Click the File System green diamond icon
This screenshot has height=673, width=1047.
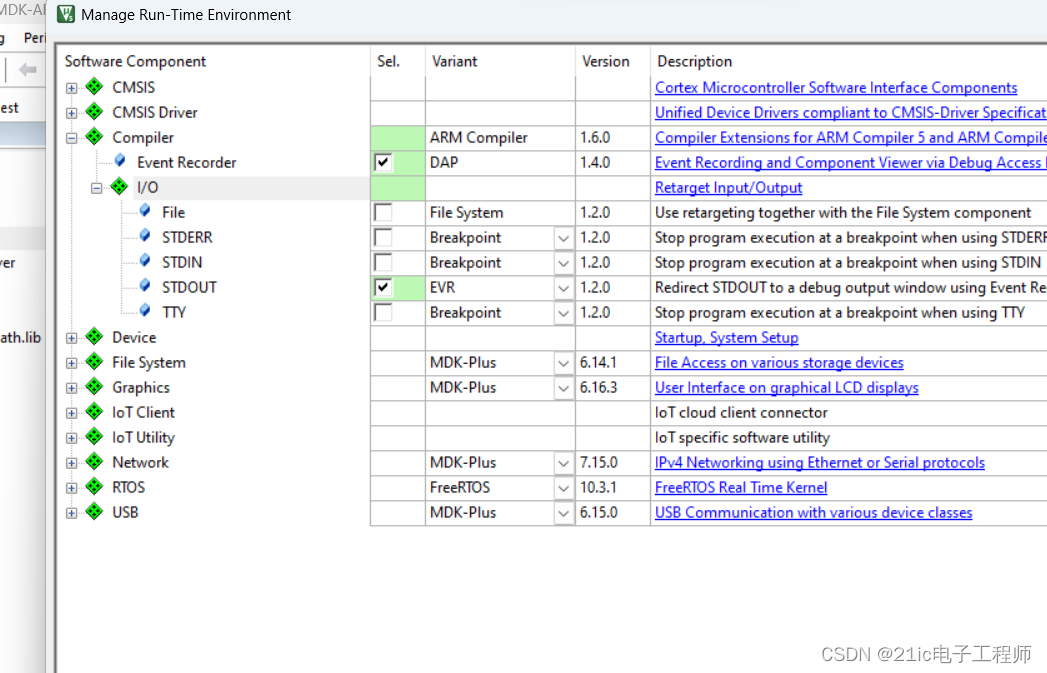click(95, 361)
